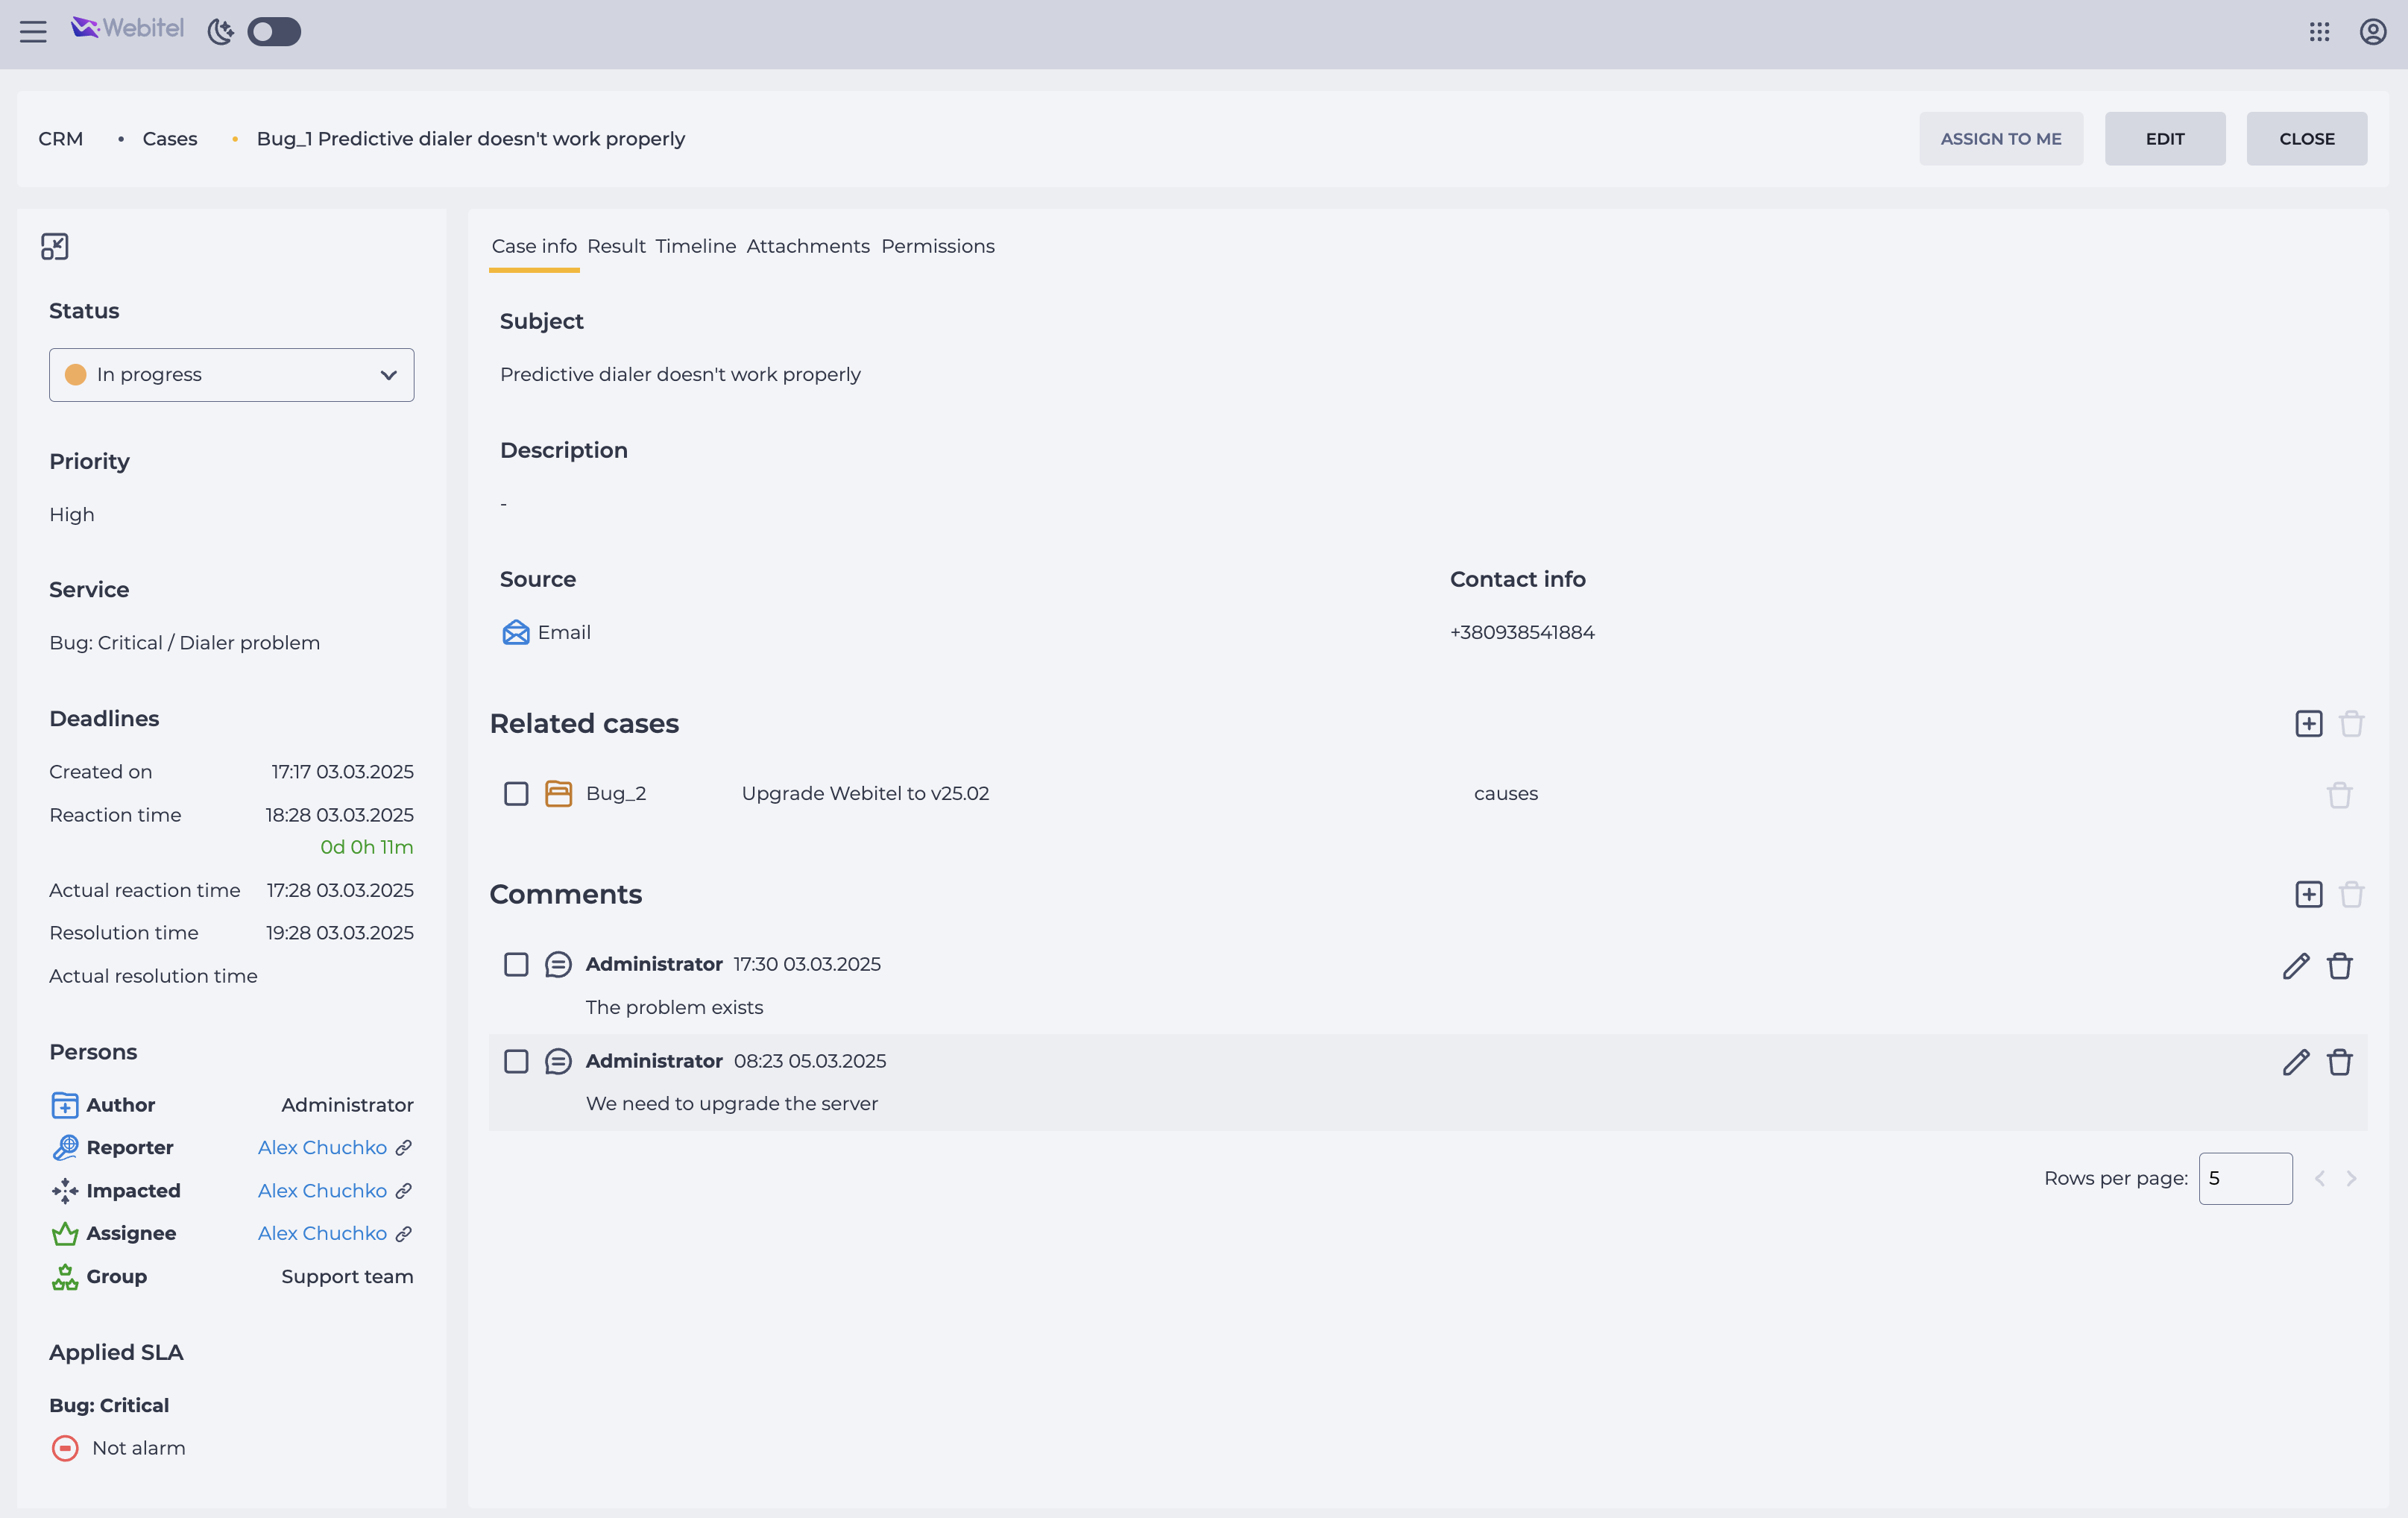Check the 08:23 05.03.2025 comment checkbox

(x=516, y=1061)
